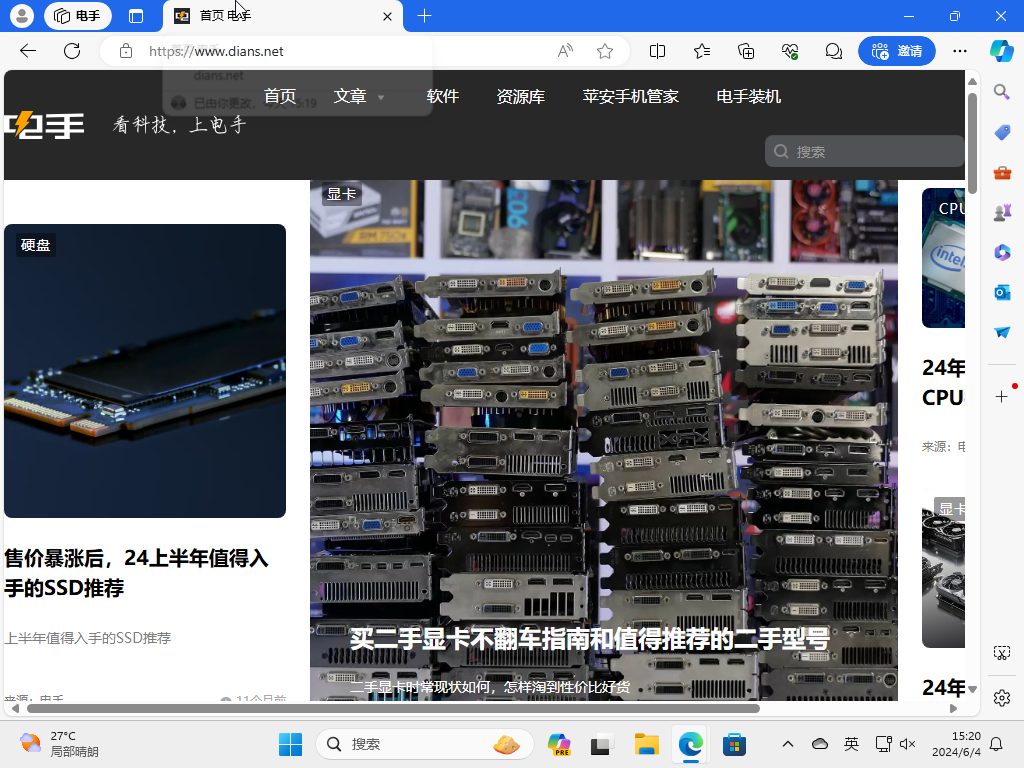This screenshot has height=768, width=1024.
Task: Open Browser essentials heart icon
Action: click(x=790, y=51)
